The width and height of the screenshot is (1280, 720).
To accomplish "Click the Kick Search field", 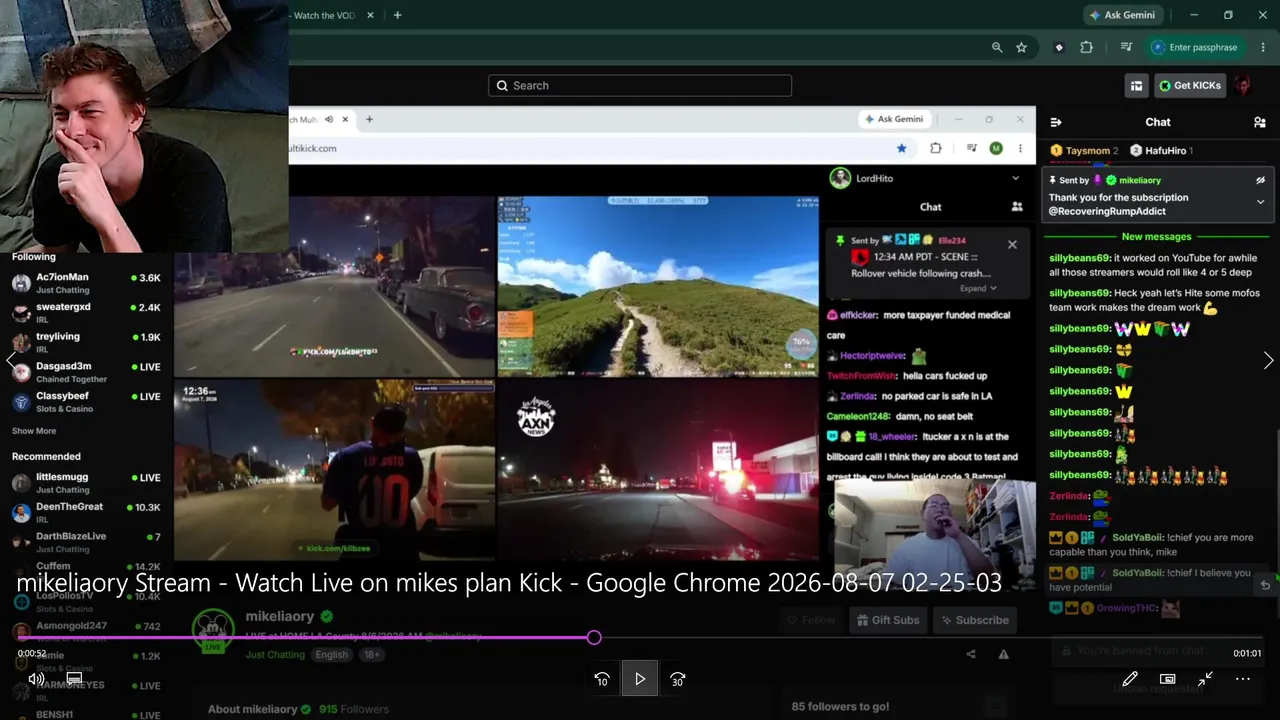I will pyautogui.click(x=640, y=85).
